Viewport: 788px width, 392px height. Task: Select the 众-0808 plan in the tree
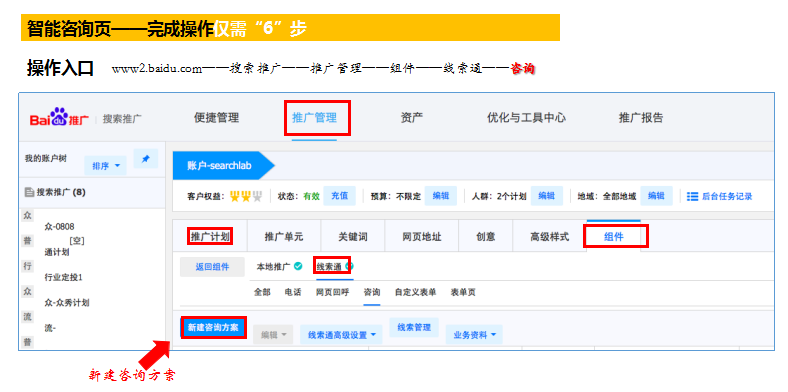tap(59, 227)
